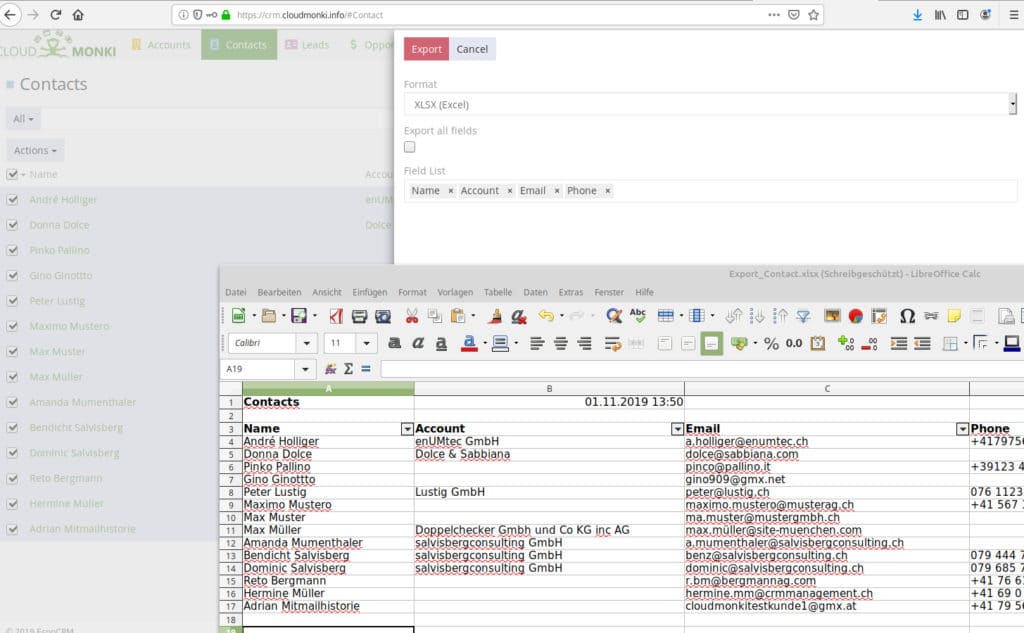Remove the Name field from Field List
1024x633 pixels.
(x=451, y=191)
